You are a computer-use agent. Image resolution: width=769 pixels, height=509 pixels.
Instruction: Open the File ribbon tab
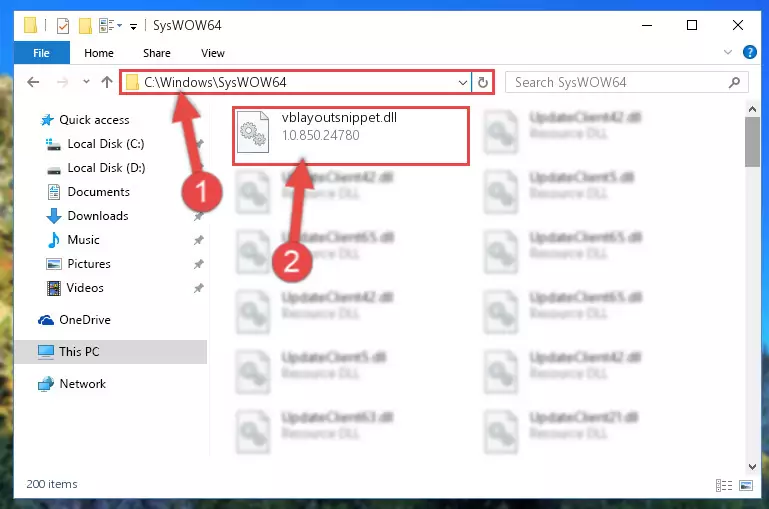(x=41, y=53)
